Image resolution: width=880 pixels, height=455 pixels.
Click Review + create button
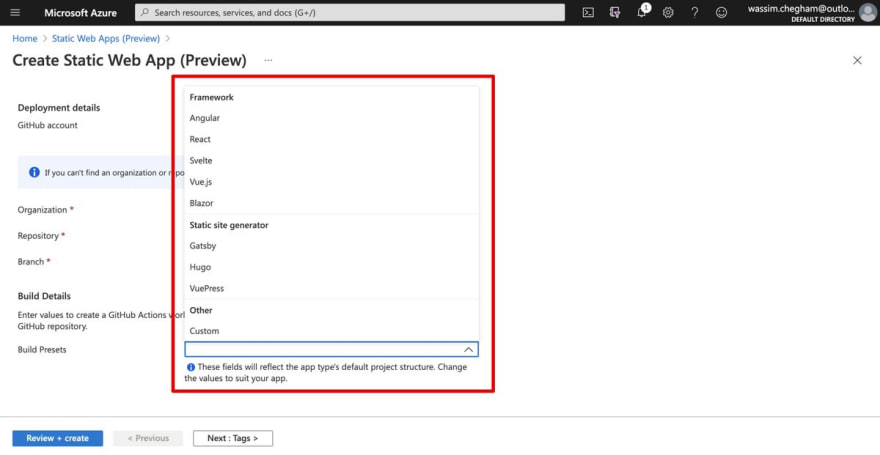[x=58, y=438]
